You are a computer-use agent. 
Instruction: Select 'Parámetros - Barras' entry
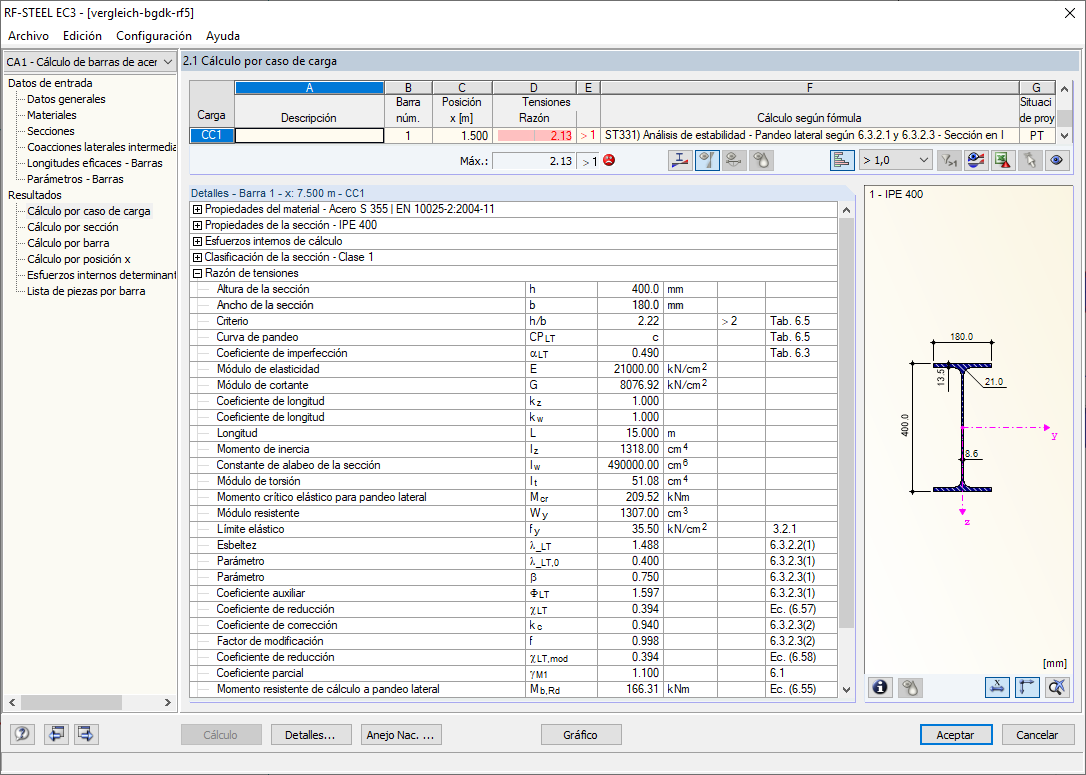[75, 179]
